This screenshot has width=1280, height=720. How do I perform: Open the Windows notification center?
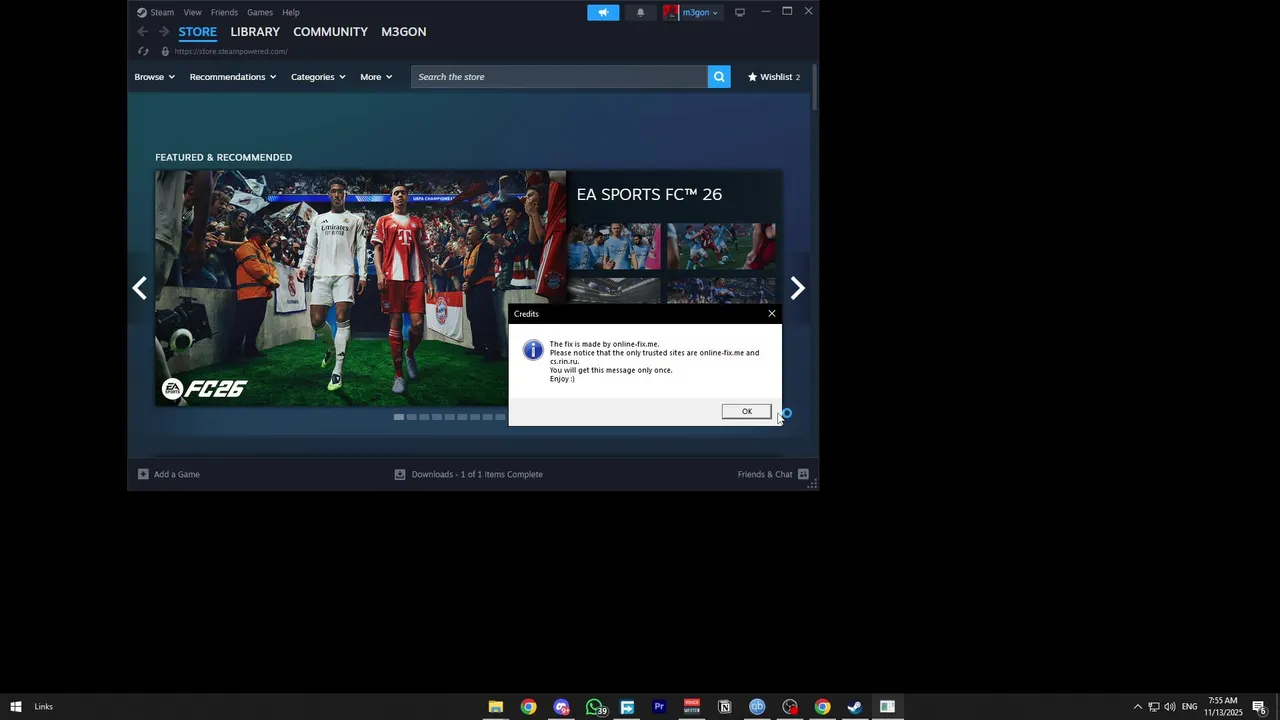tap(1259, 707)
